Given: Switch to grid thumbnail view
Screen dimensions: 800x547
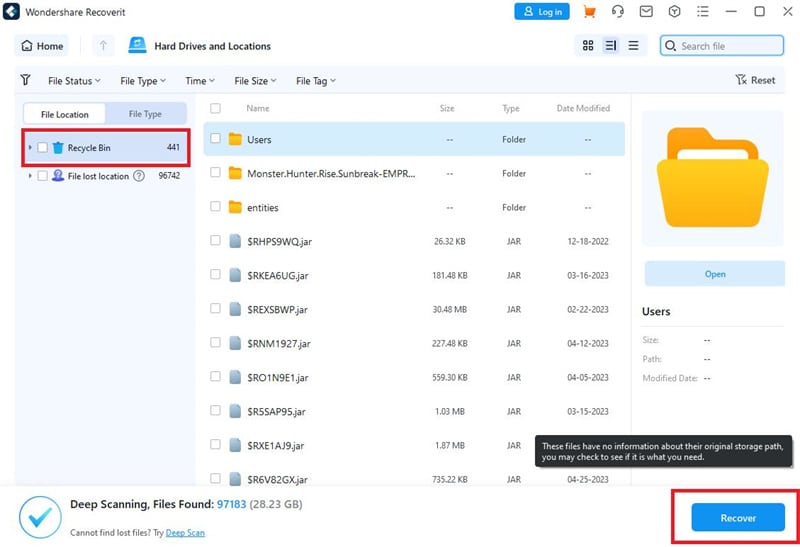Looking at the screenshot, I should tap(588, 46).
